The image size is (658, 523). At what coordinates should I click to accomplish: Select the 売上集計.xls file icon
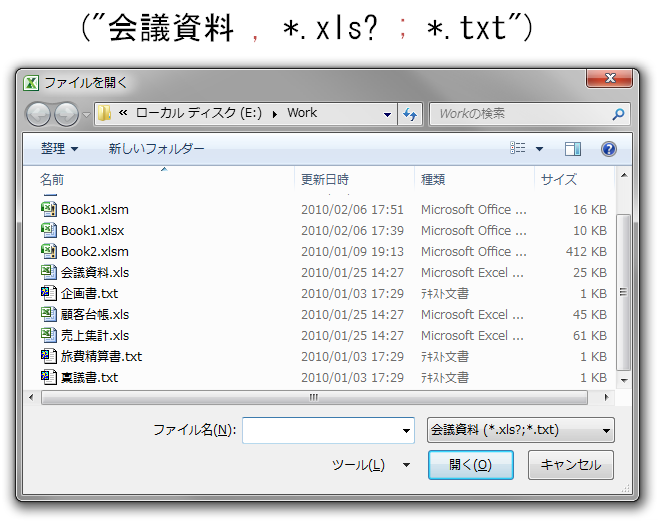point(49,335)
